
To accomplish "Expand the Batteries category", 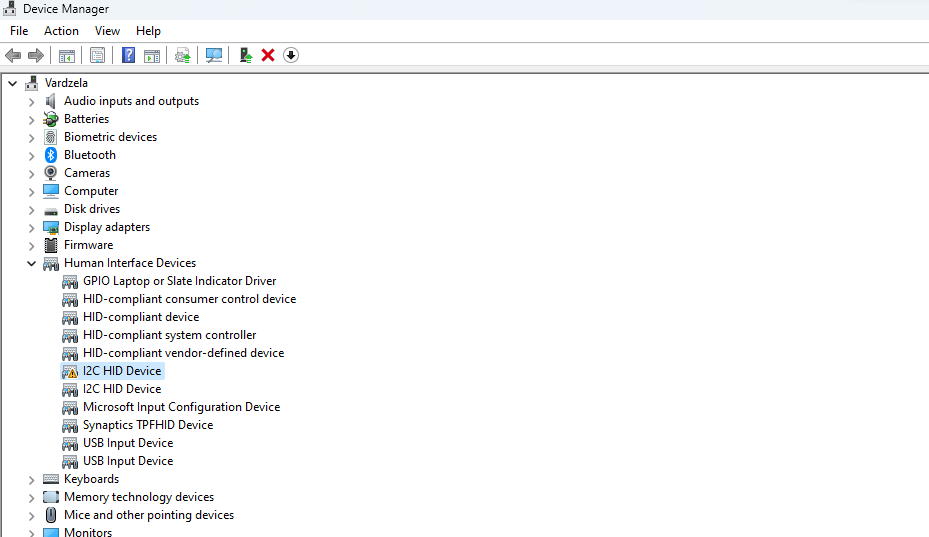I will click(x=31, y=120).
